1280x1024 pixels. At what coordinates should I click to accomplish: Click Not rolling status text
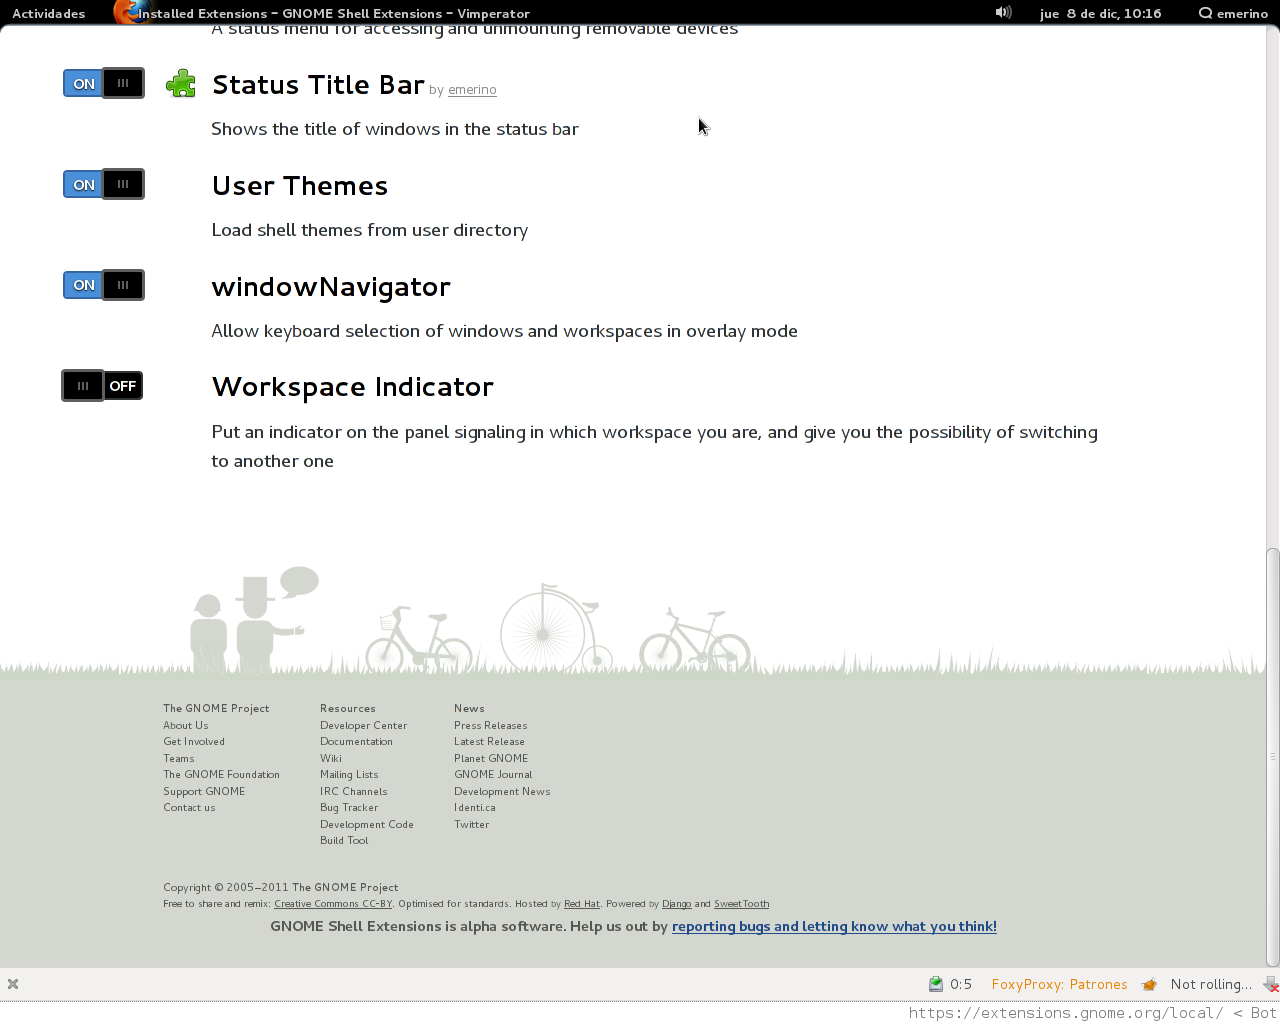pyautogui.click(x=1211, y=984)
